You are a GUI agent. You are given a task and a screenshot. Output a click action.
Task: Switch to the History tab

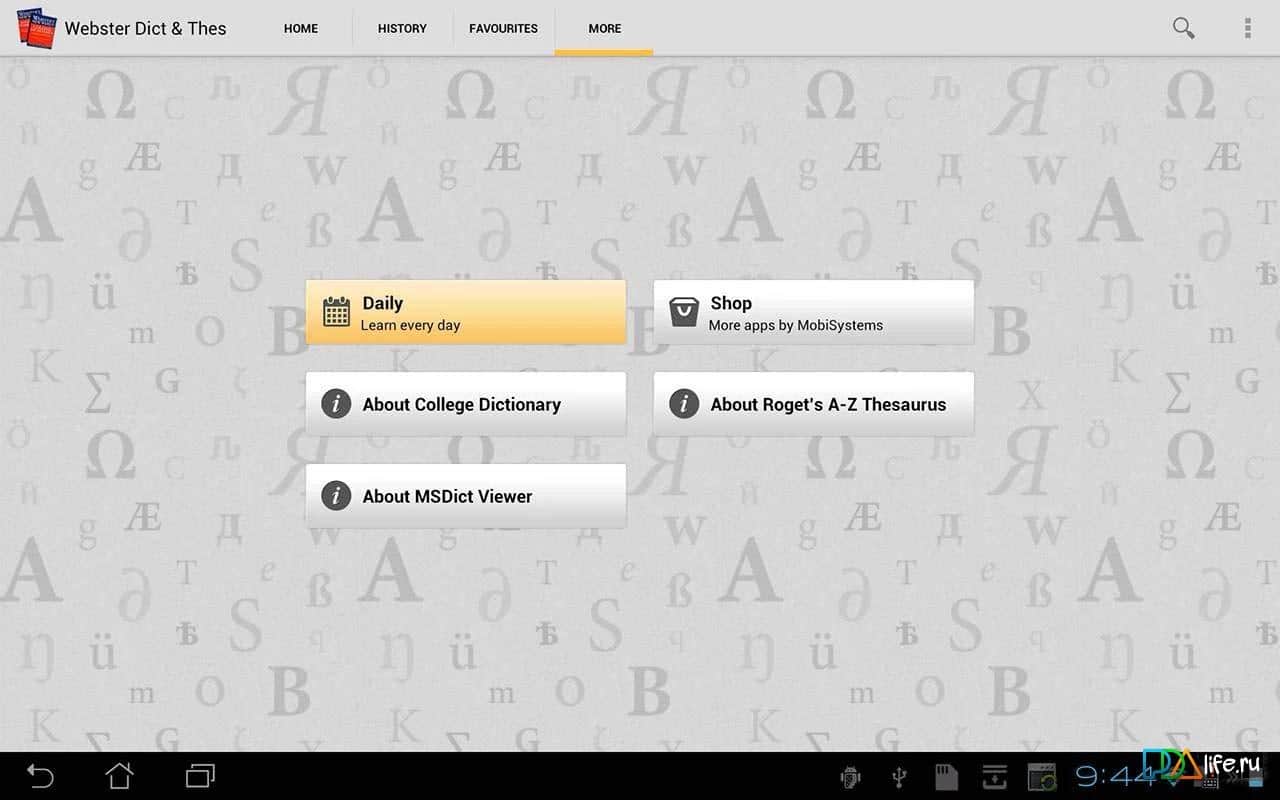point(402,29)
